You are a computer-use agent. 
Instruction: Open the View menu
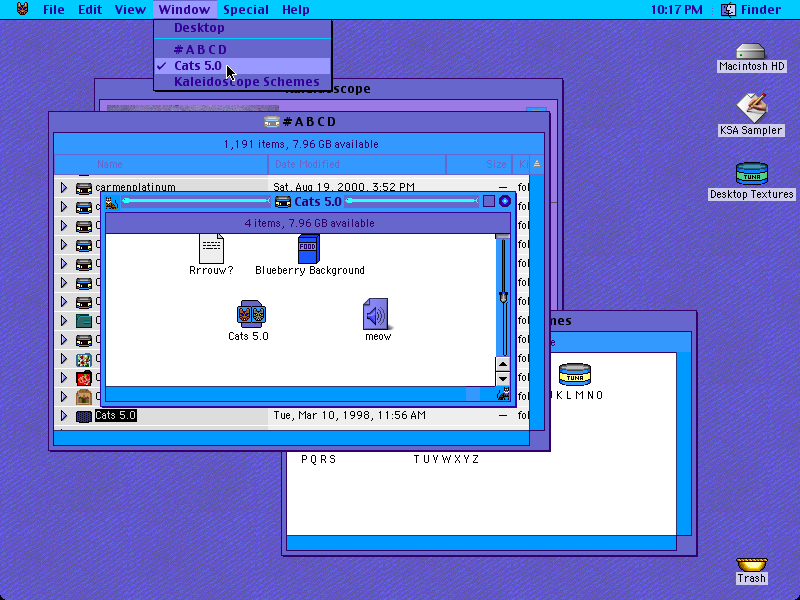[x=130, y=9]
